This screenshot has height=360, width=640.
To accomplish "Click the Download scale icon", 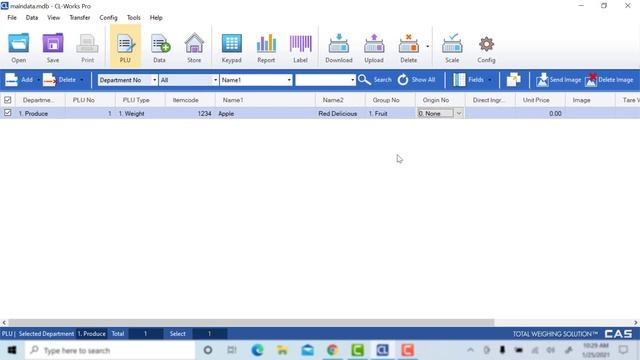I will 339,47.
